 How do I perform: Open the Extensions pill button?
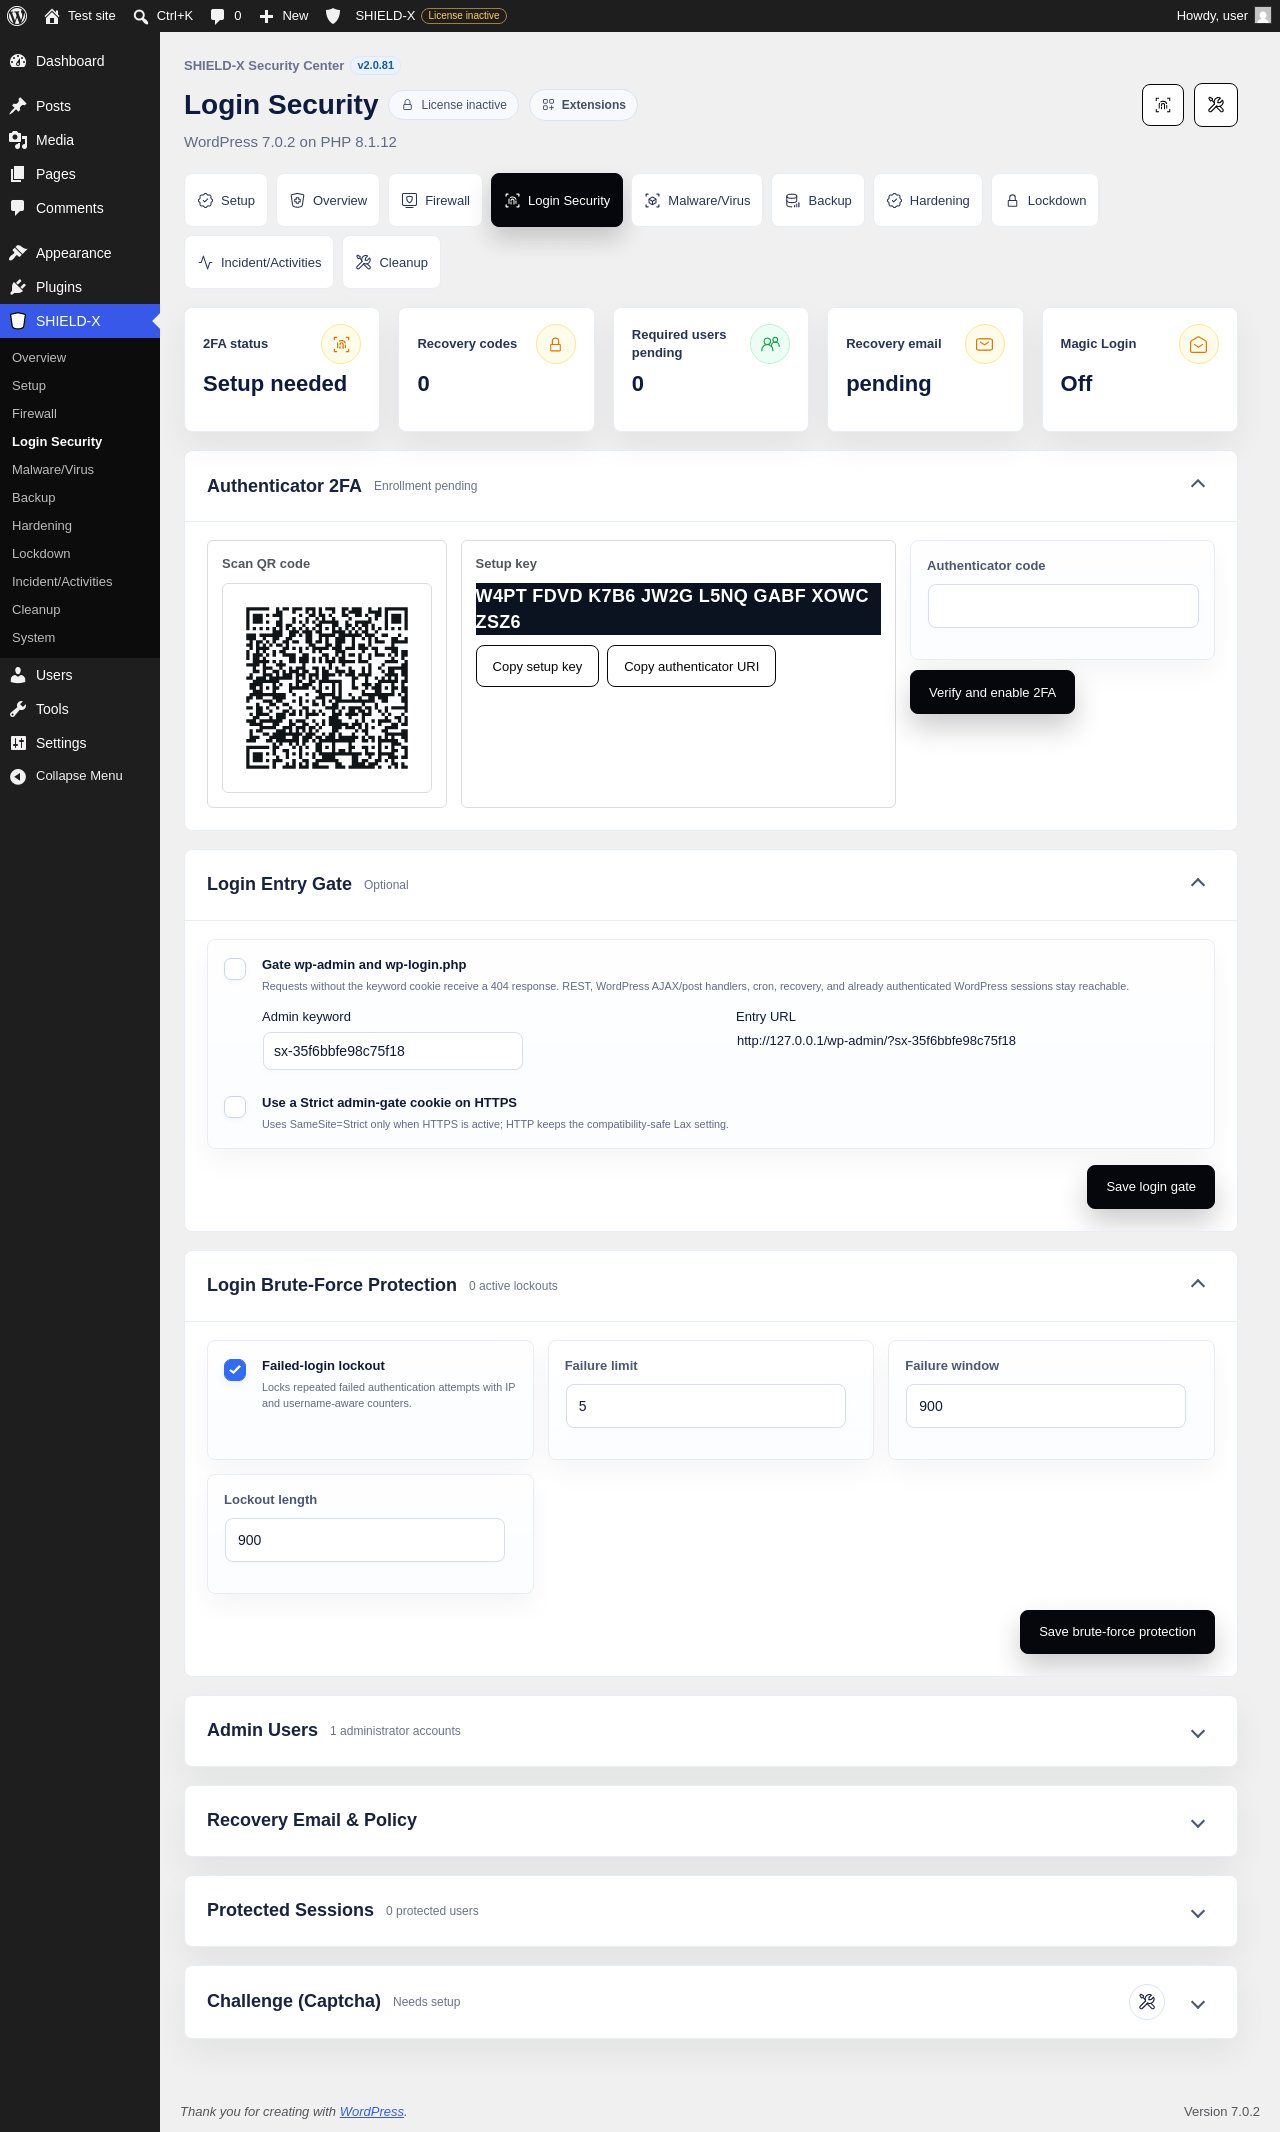coord(583,105)
